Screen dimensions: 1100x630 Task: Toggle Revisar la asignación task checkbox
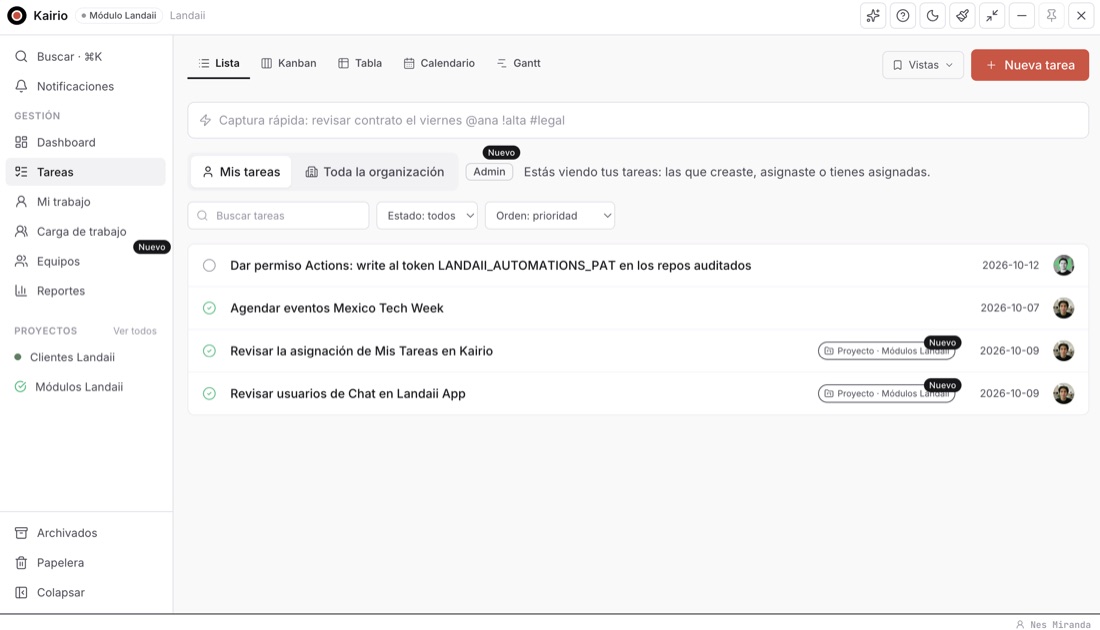click(x=209, y=351)
